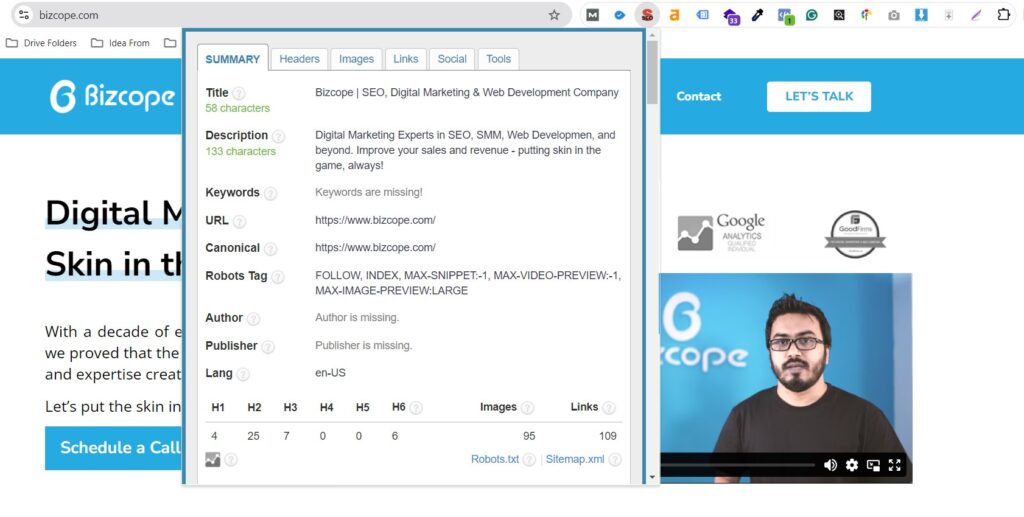
Task: Click the video progress bar
Action: (738, 465)
